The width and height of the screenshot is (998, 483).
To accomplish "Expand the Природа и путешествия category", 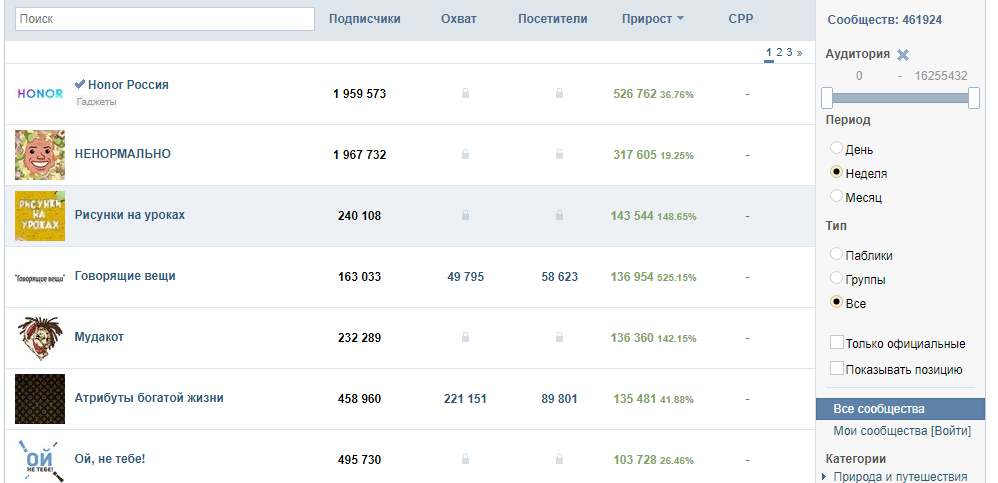I will coord(825,477).
